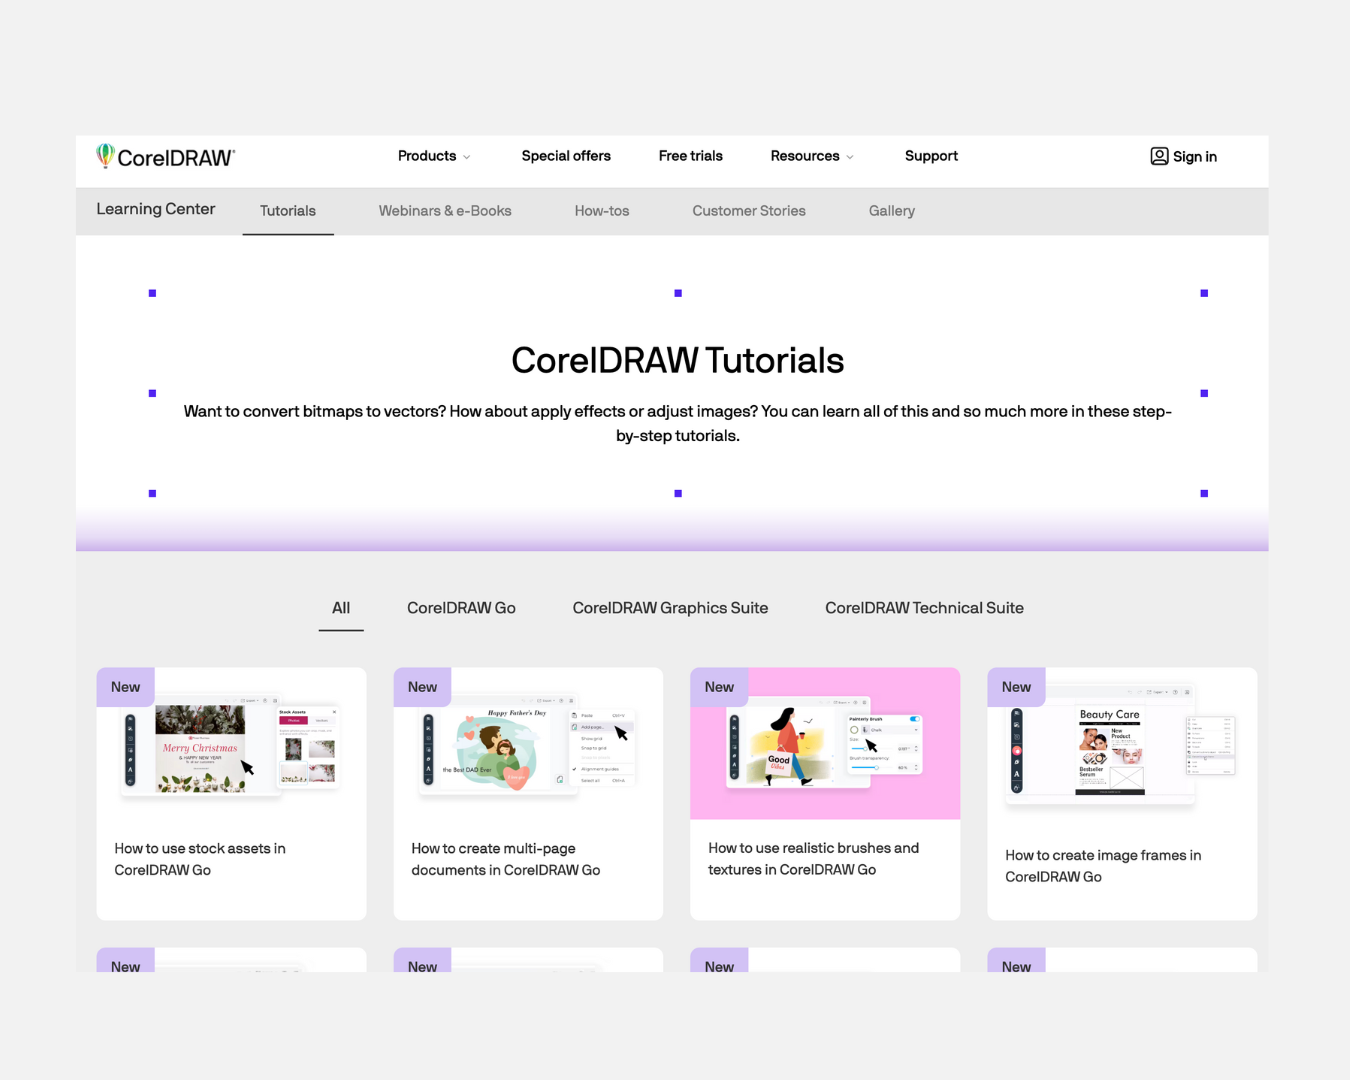Click the 'Want to convert bitmaps' description

pos(678,423)
